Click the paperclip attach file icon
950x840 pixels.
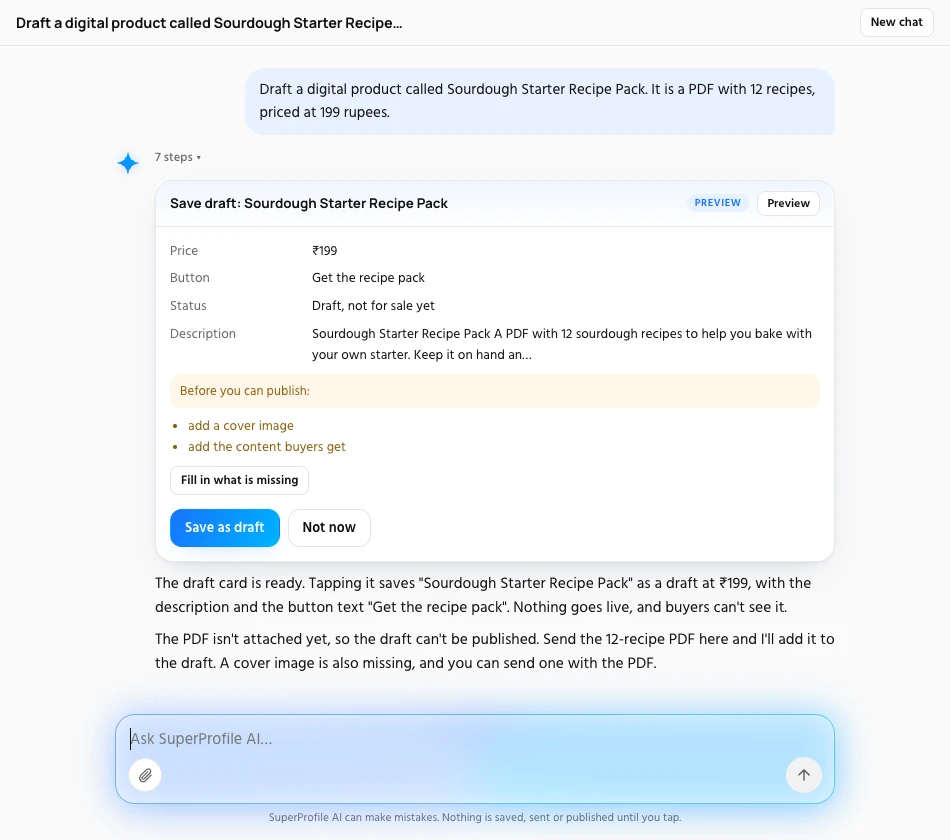pos(145,775)
